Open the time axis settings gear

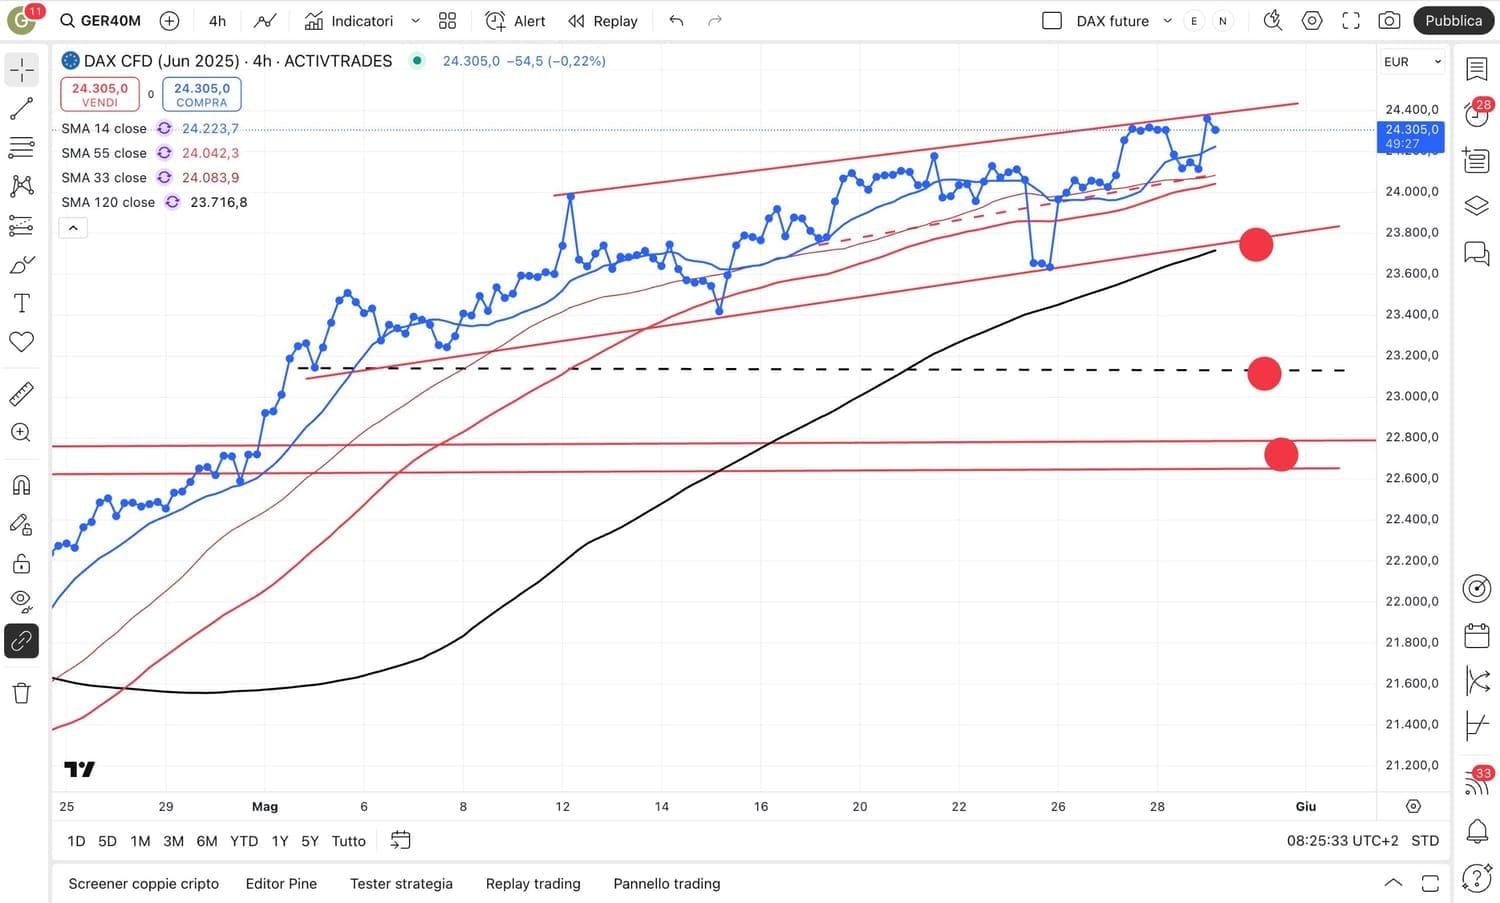[x=1413, y=806]
